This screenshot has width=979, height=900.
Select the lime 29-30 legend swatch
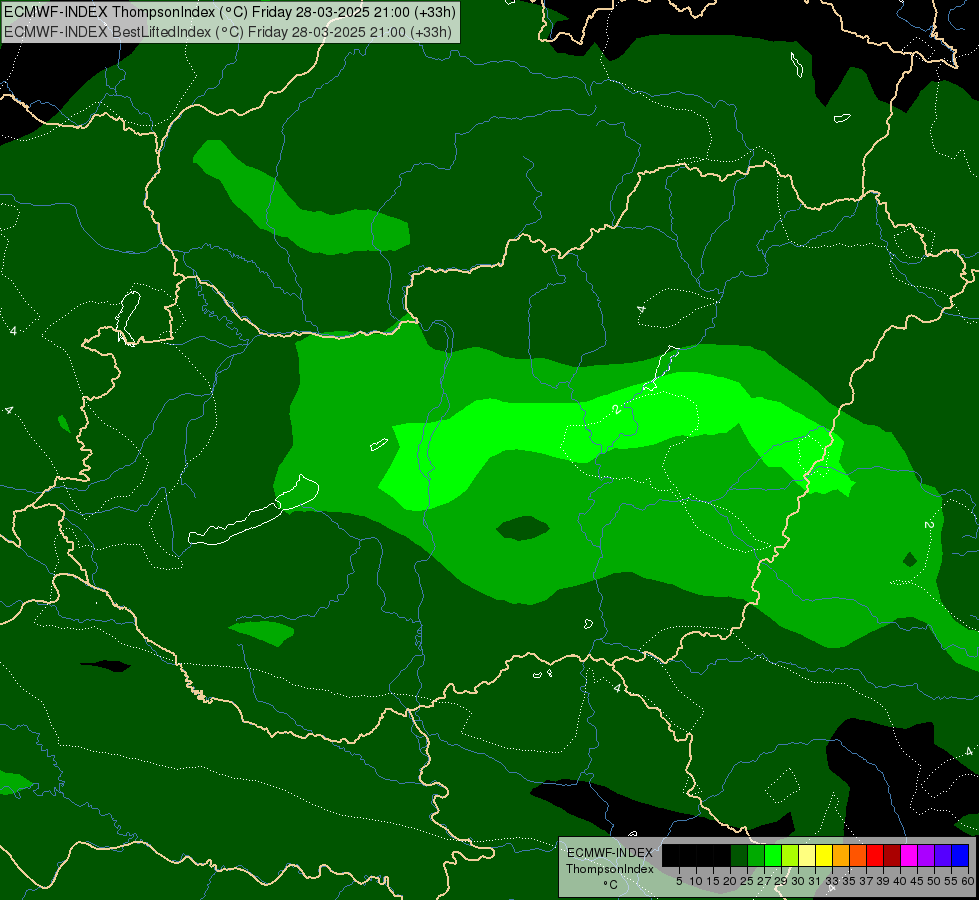(x=790, y=855)
